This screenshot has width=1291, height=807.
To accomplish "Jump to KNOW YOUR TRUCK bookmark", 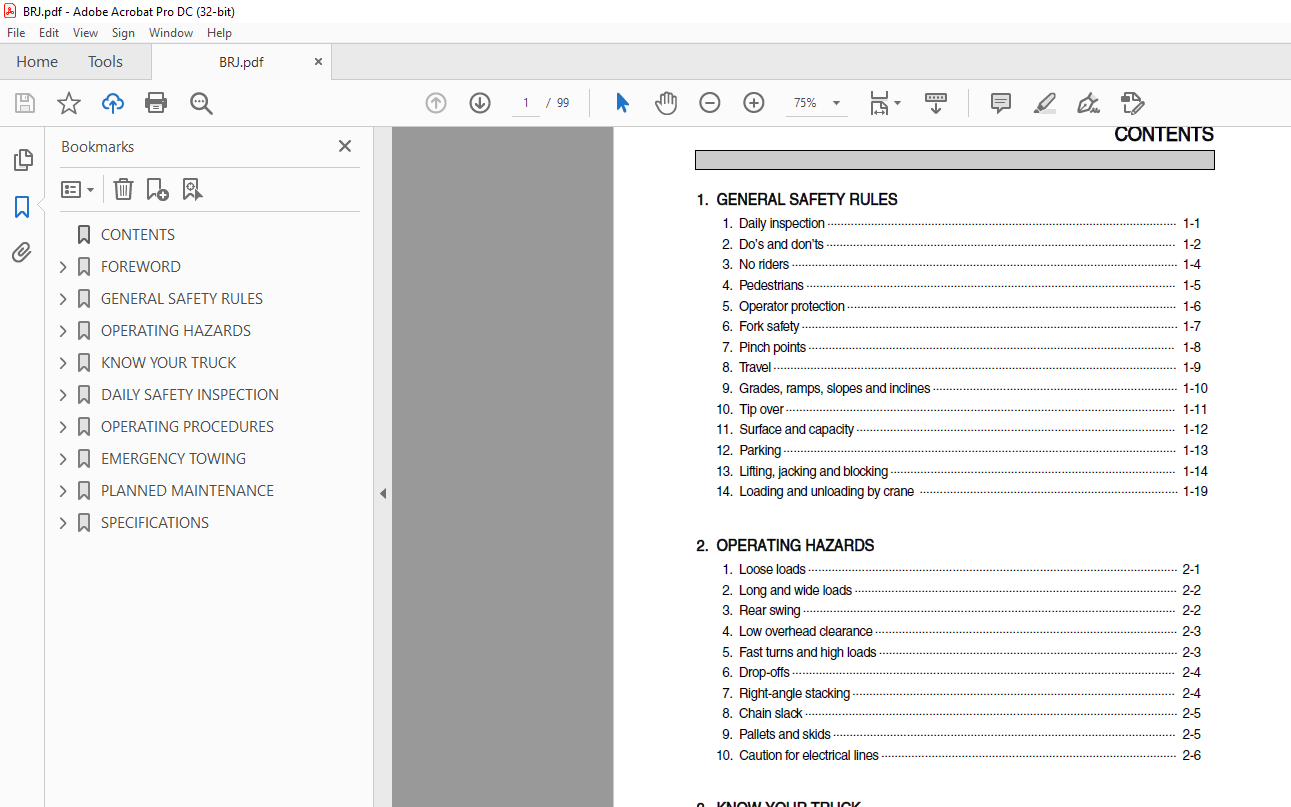I will (169, 363).
